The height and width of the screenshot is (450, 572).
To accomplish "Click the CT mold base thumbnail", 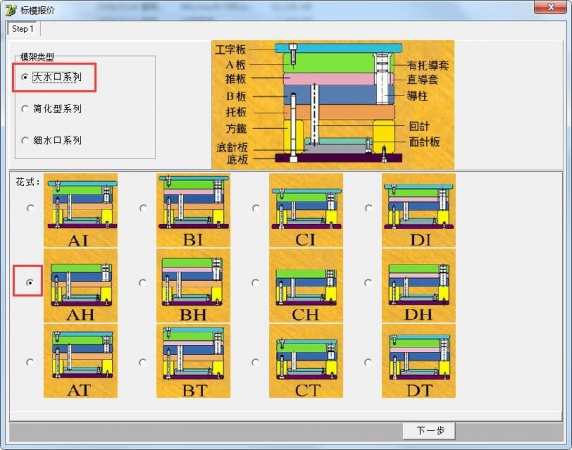I will click(306, 361).
